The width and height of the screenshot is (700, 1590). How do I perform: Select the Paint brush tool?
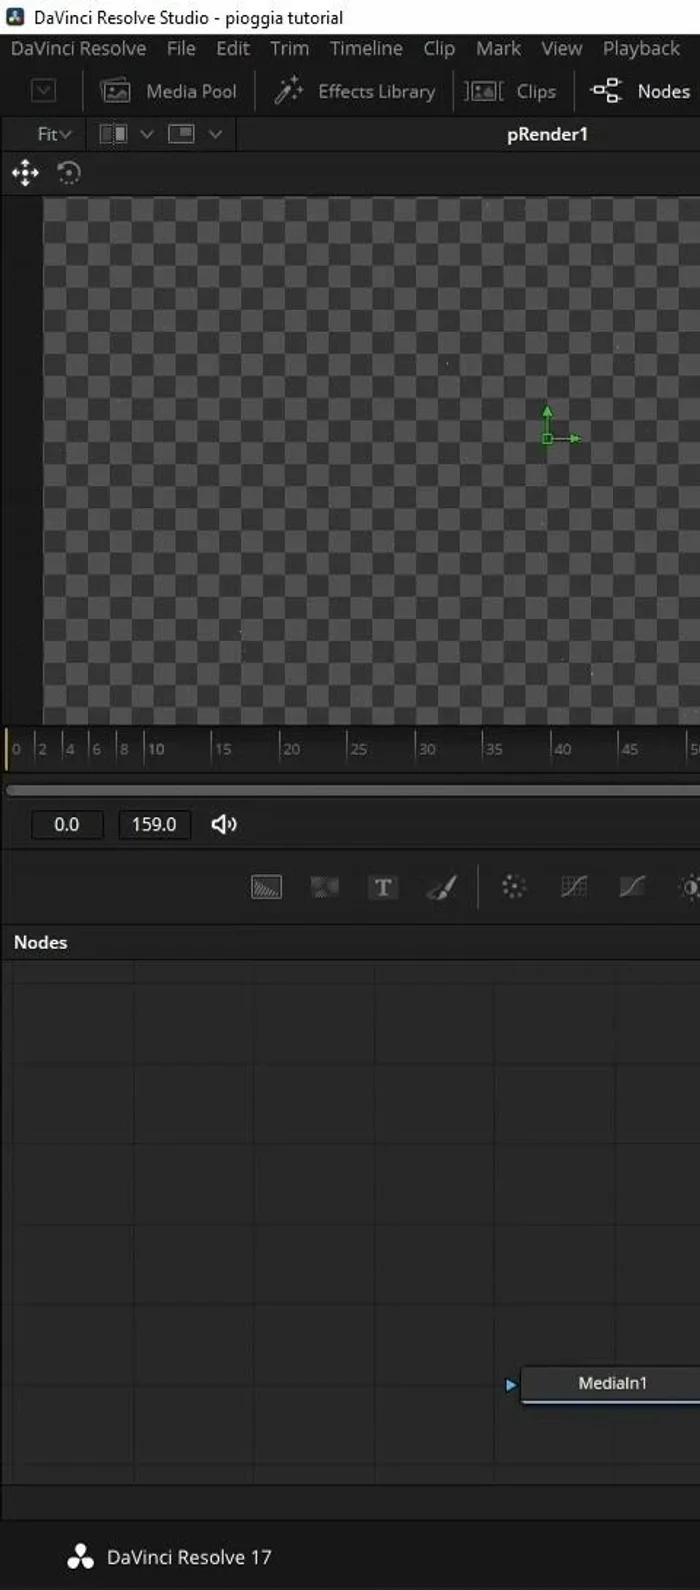441,887
